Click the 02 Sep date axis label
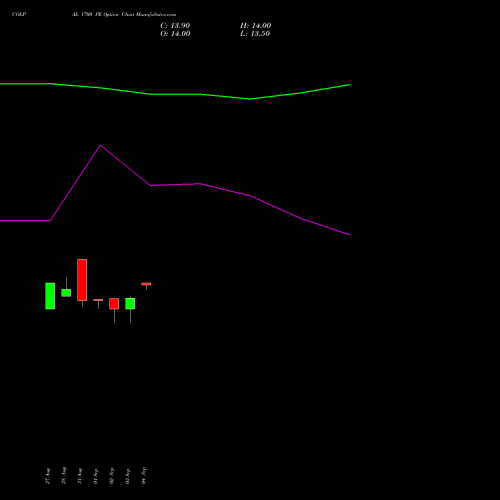Image resolution: width=500 pixels, height=500 pixels. click(112, 476)
